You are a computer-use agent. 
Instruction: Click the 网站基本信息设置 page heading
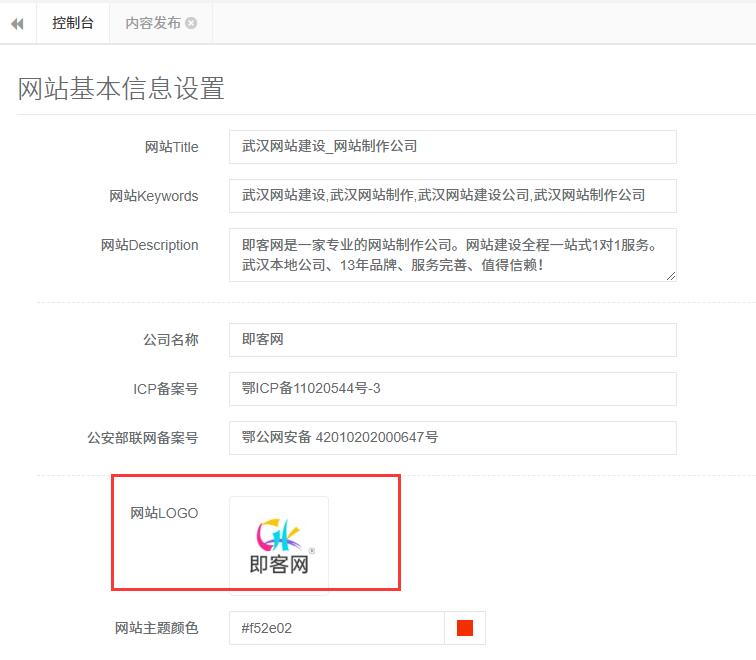click(x=121, y=88)
